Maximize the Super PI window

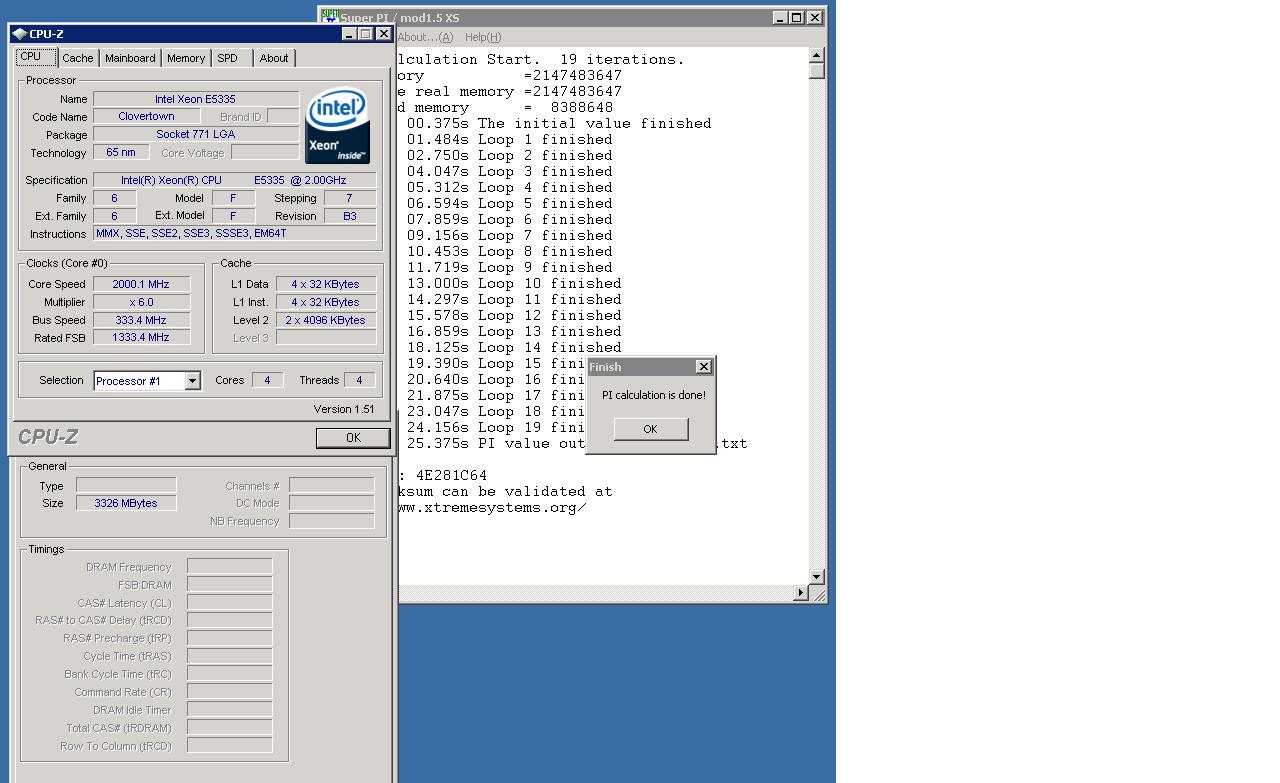pos(796,17)
